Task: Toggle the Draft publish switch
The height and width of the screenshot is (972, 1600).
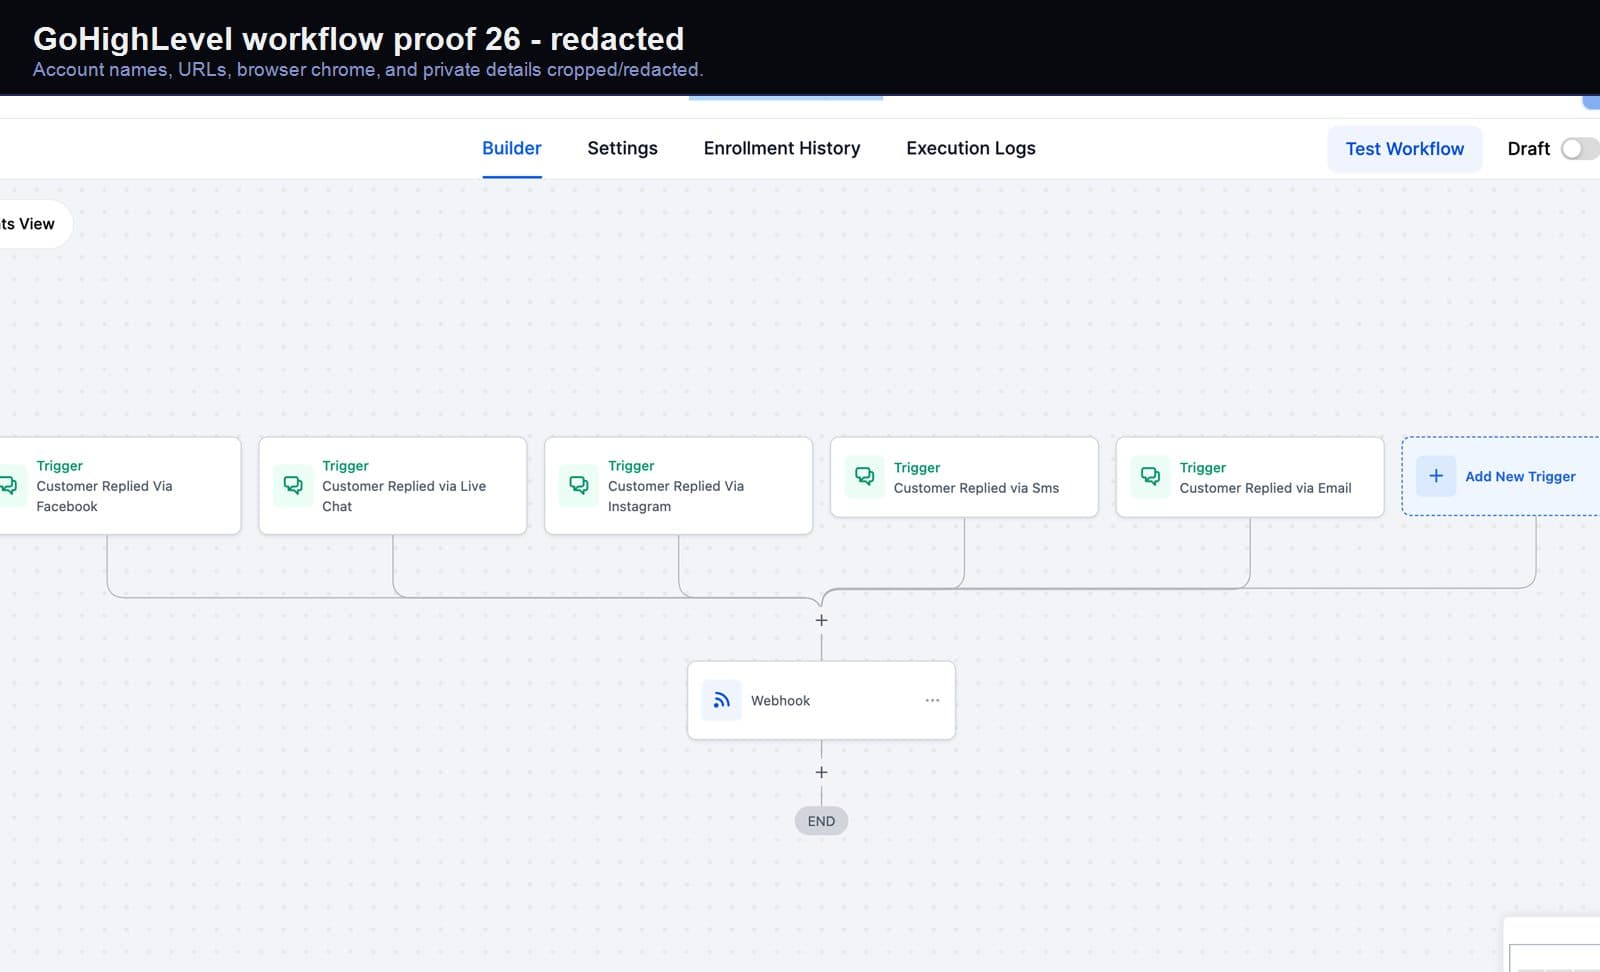Action: pos(1580,149)
